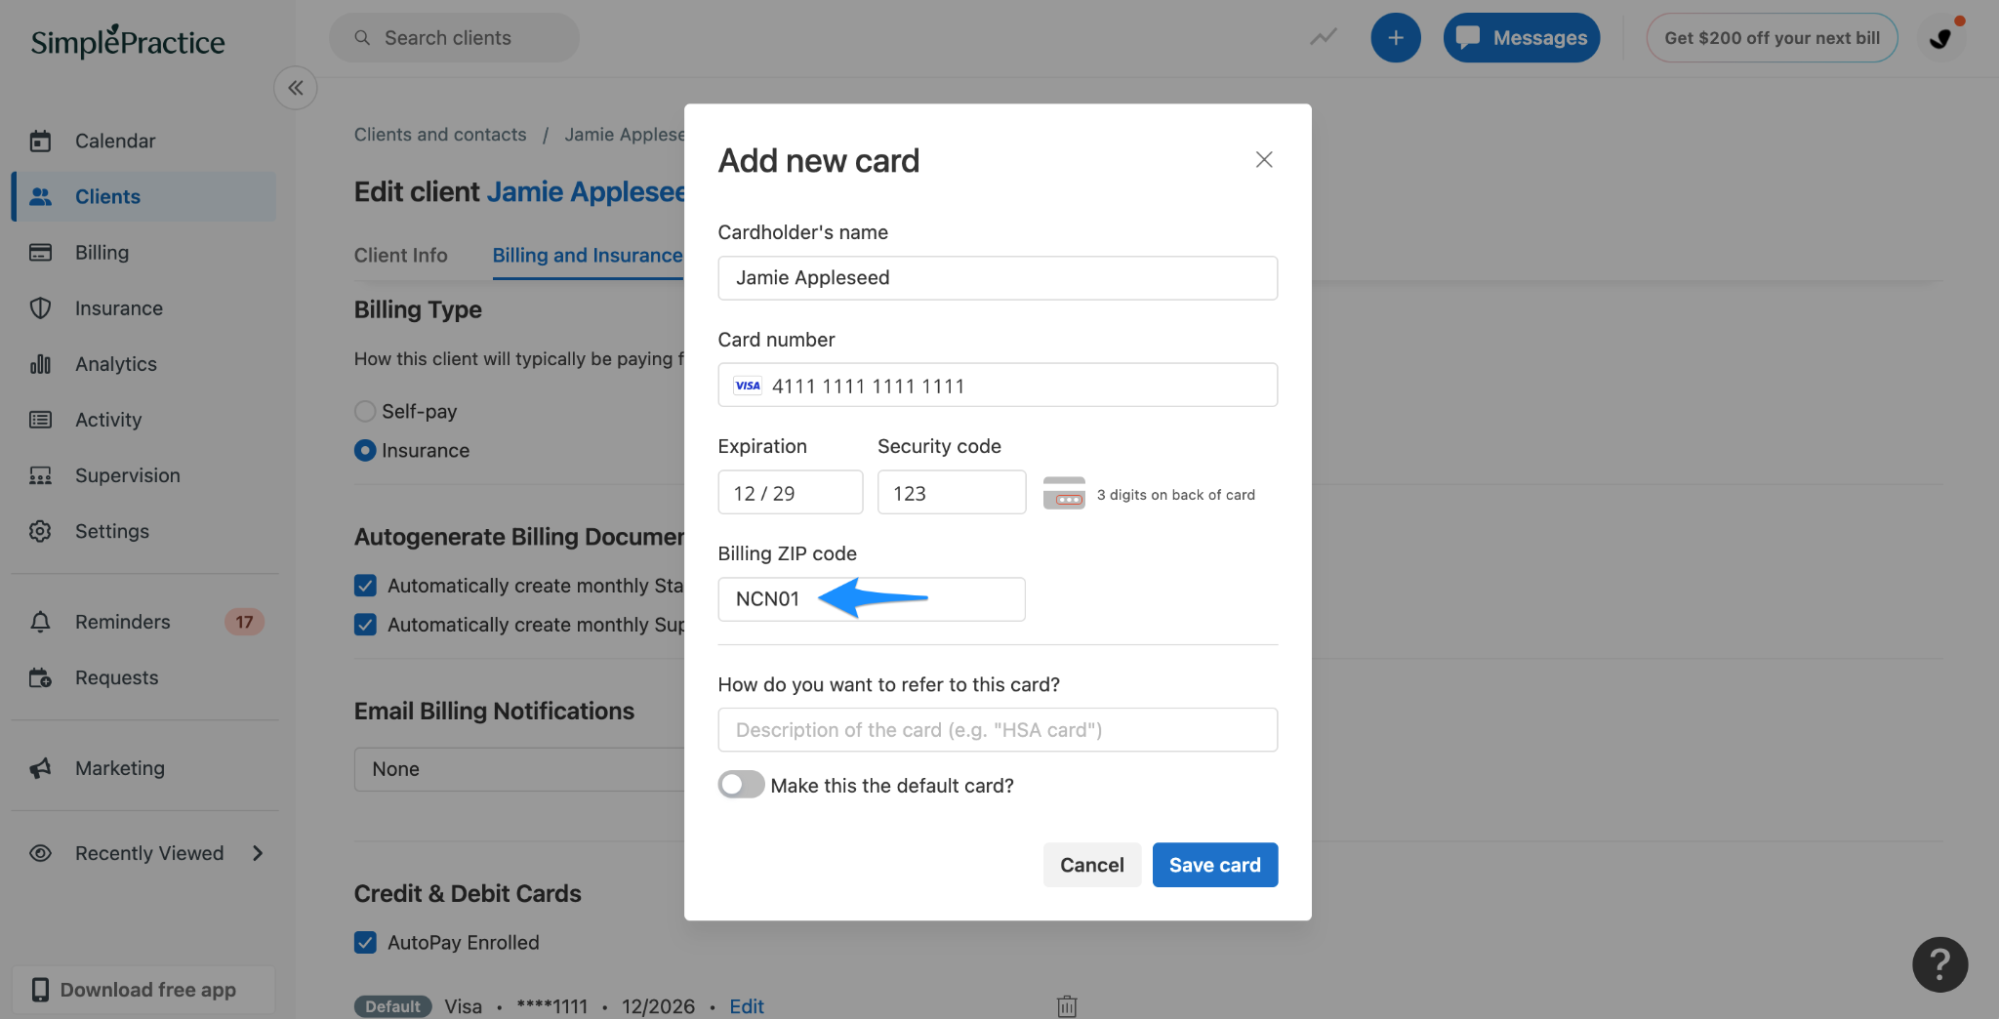Image resolution: width=1999 pixels, height=1020 pixels.
Task: Click the Default label on the Visa card
Action: 392,1006
